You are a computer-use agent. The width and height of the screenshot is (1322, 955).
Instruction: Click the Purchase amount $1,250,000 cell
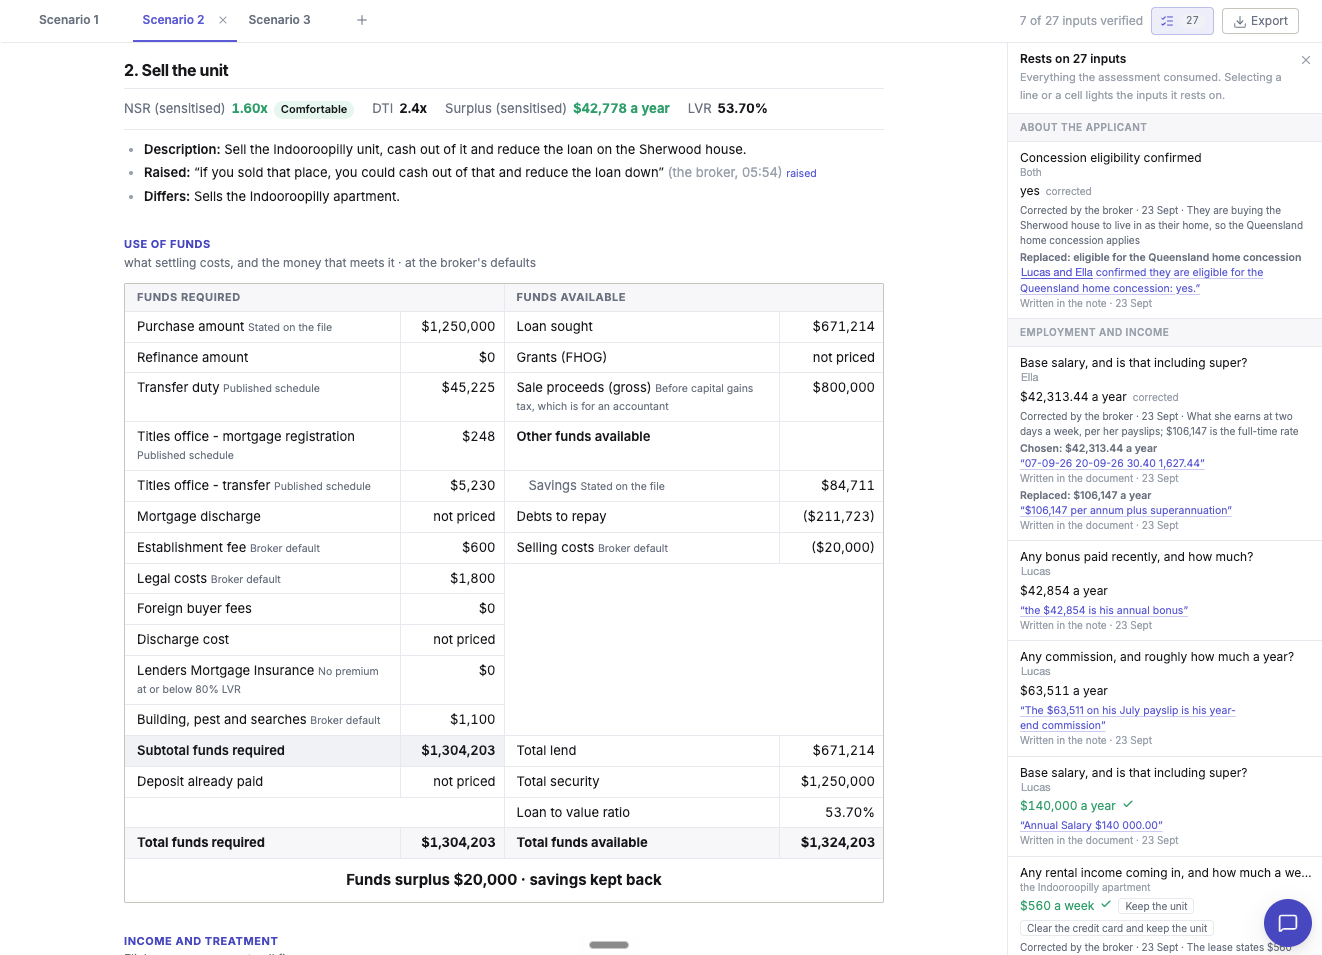pos(452,327)
